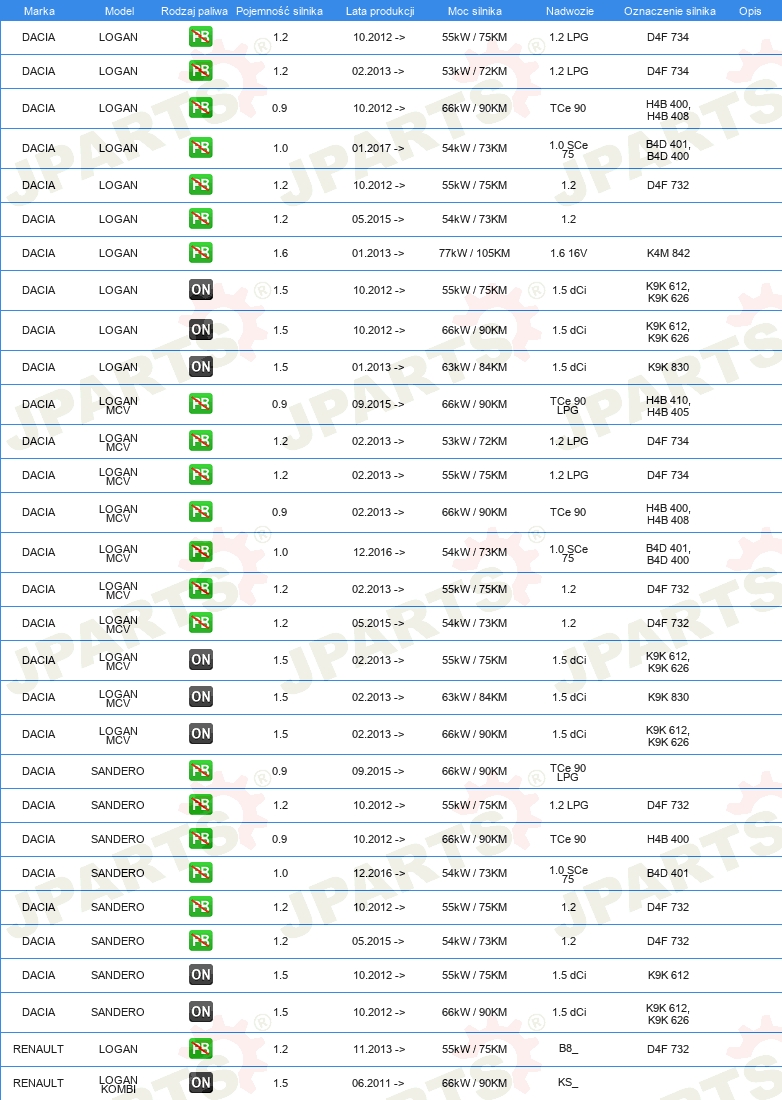Screen dimensions: 782x1100
Task: Click the 01.2017 -> production date
Action: click(378, 148)
